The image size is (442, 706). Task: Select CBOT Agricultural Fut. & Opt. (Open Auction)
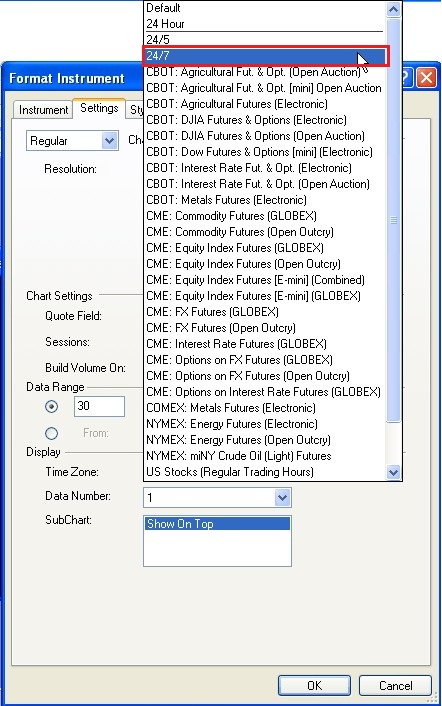(265, 72)
